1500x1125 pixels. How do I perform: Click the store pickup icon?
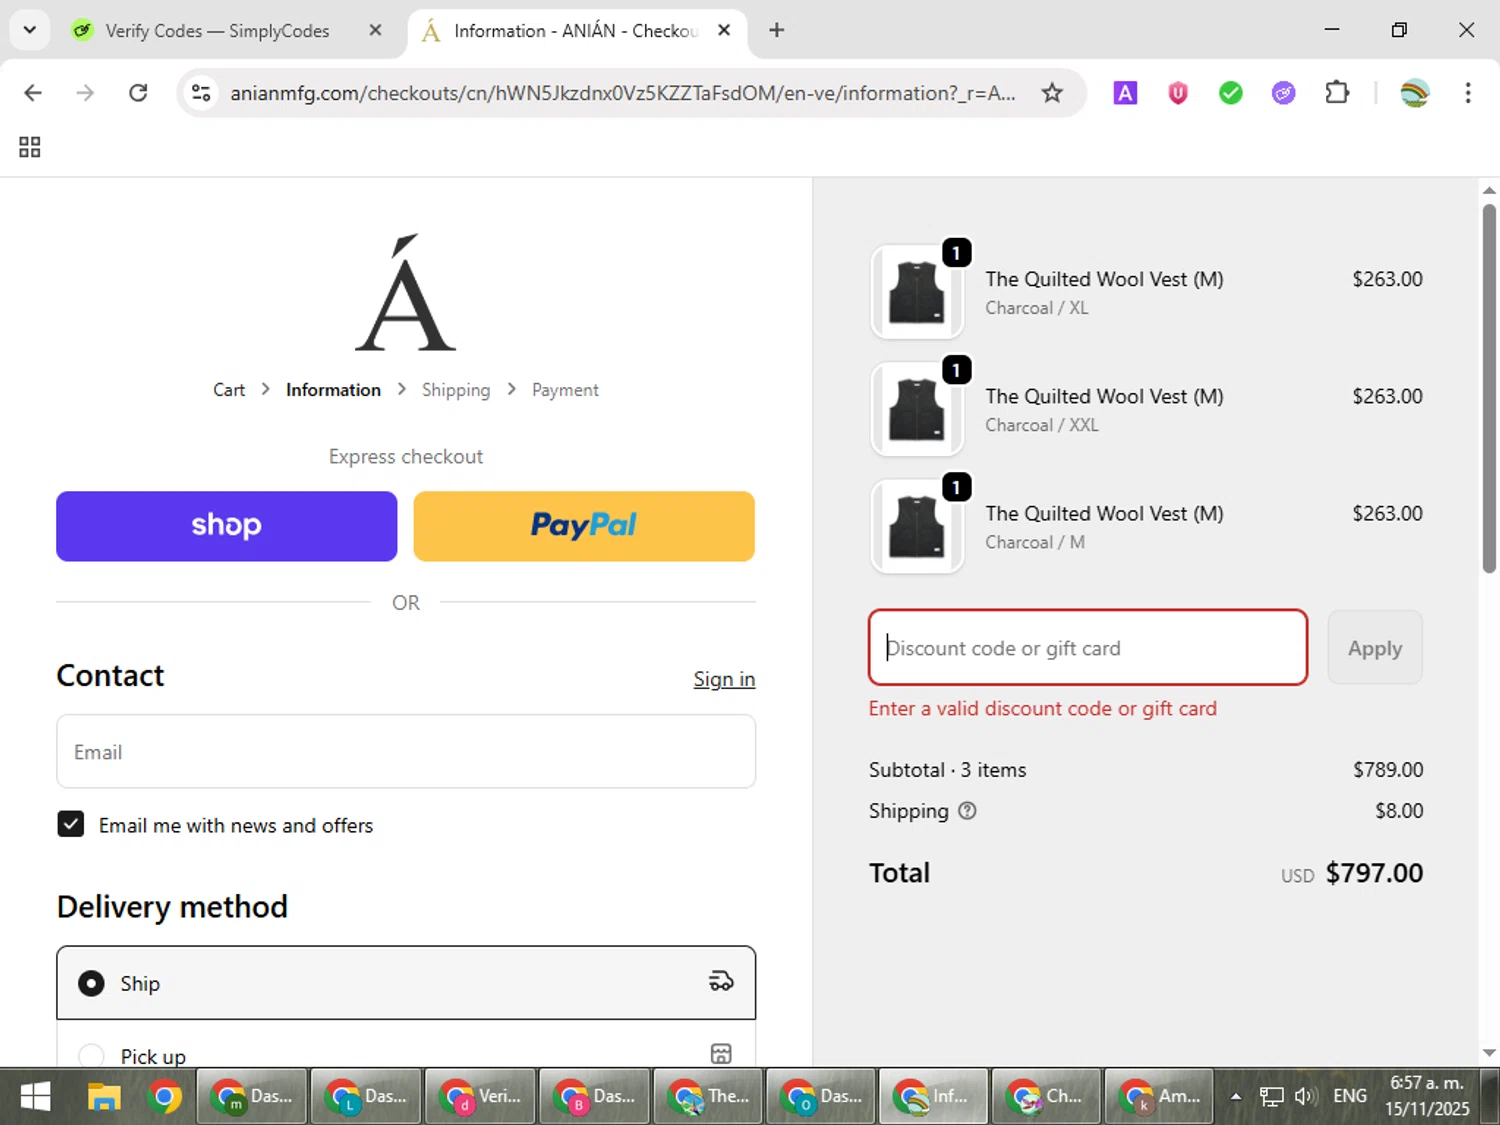pos(721,1054)
